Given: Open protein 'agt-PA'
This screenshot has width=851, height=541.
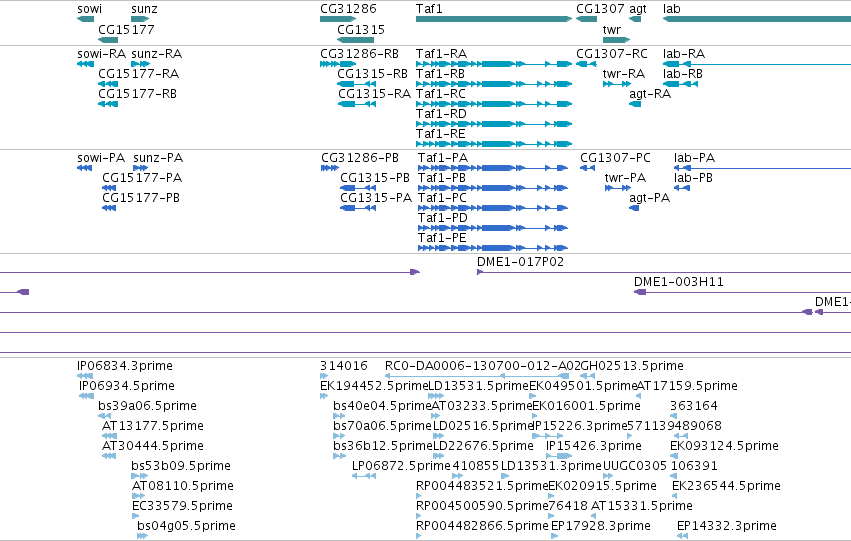Looking at the screenshot, I should coord(649,198).
